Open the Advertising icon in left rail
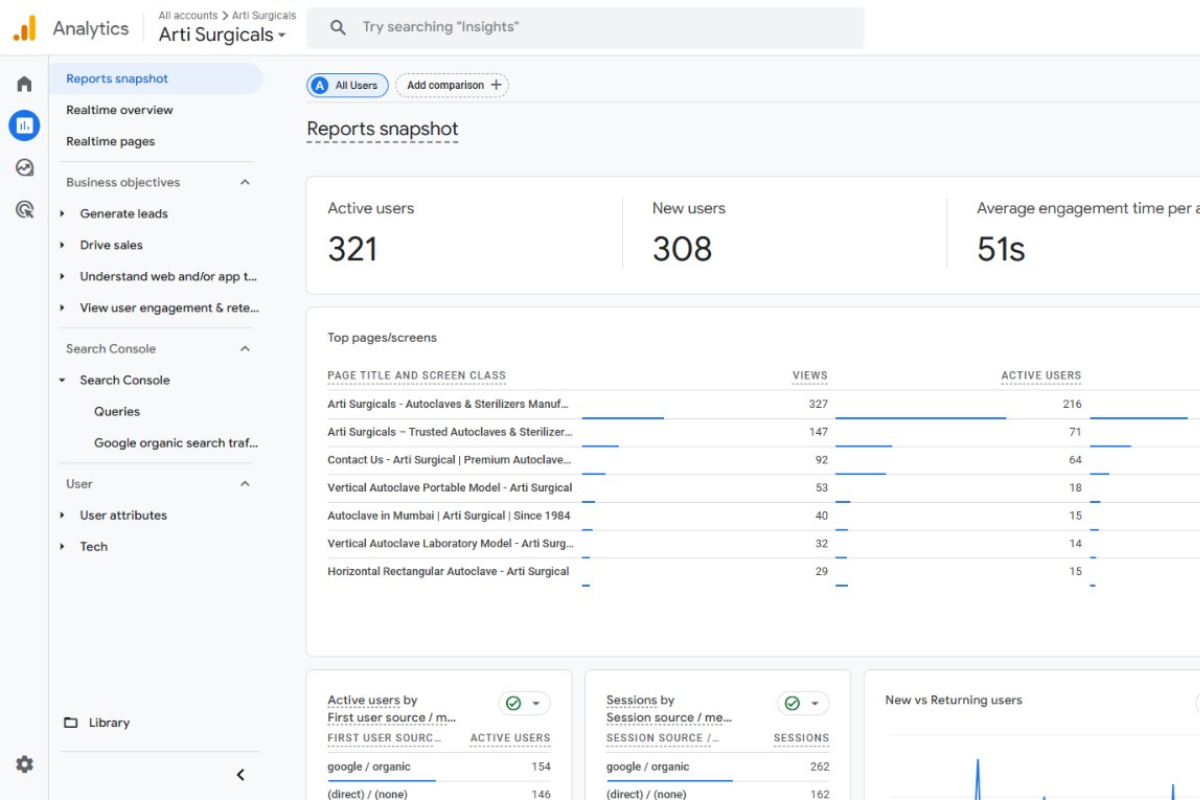The width and height of the screenshot is (1200, 800). click(24, 209)
